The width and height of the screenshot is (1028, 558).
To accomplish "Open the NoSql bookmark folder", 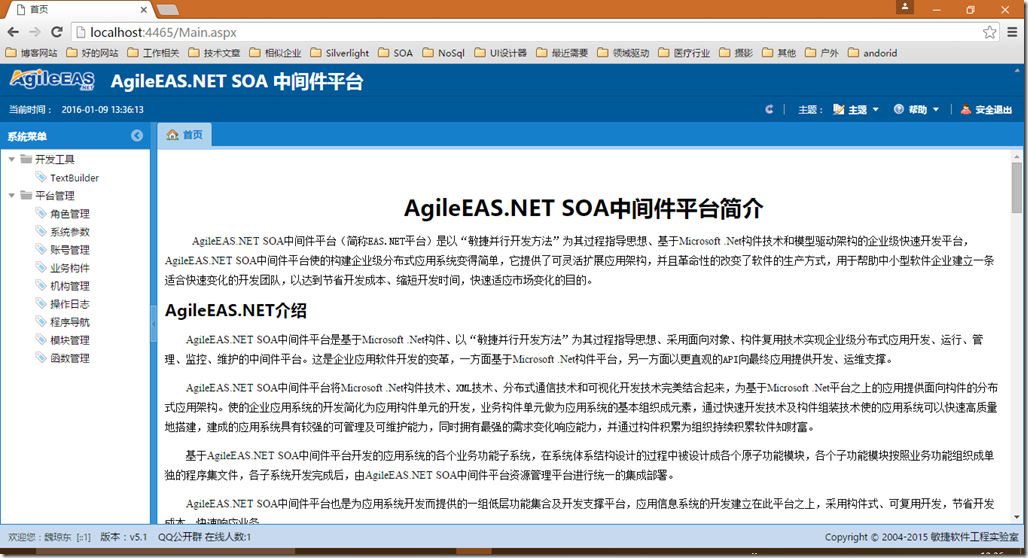I will click(444, 52).
